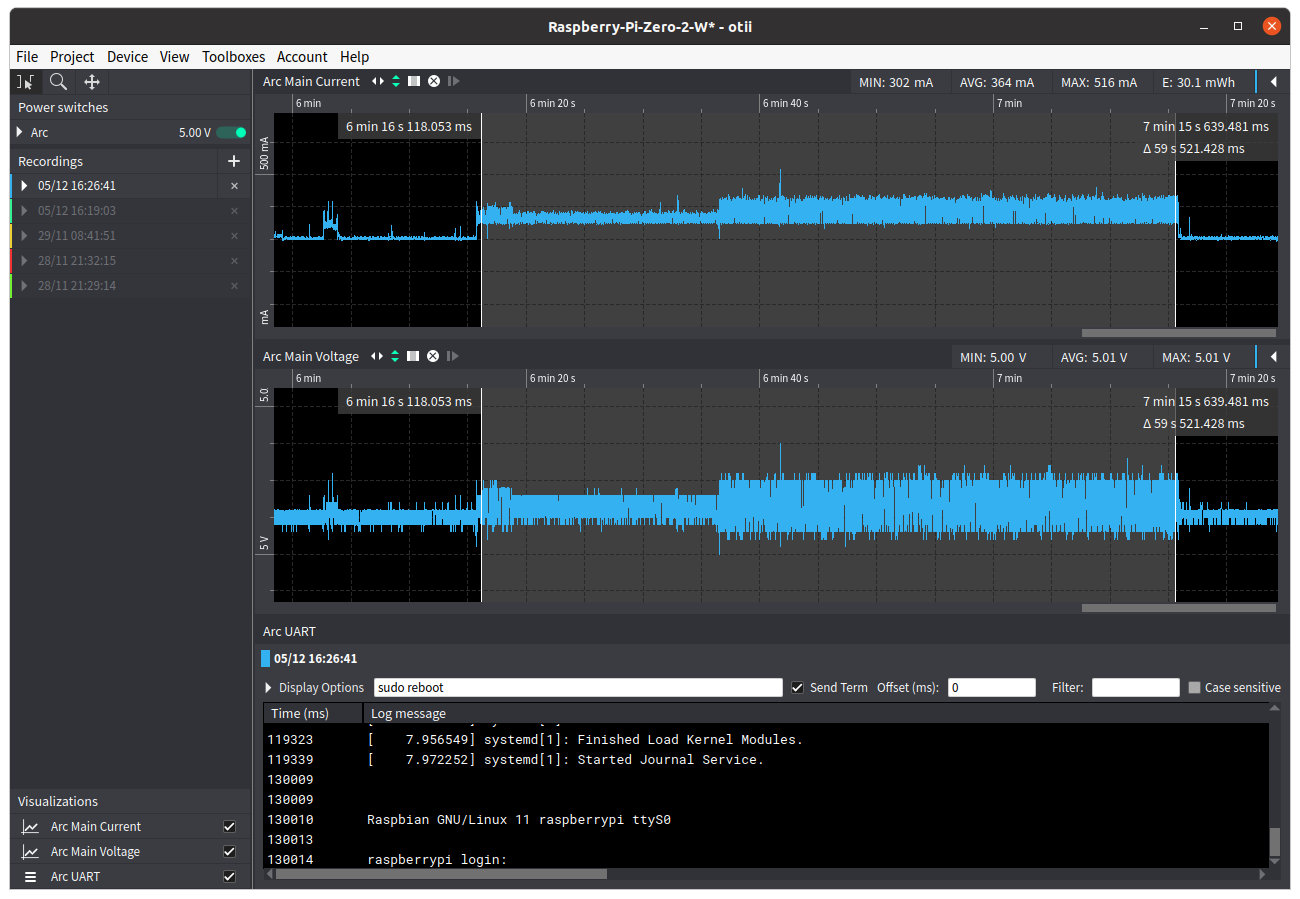Open the File menu
Viewport: 1300px width, 899px height.
tap(27, 57)
